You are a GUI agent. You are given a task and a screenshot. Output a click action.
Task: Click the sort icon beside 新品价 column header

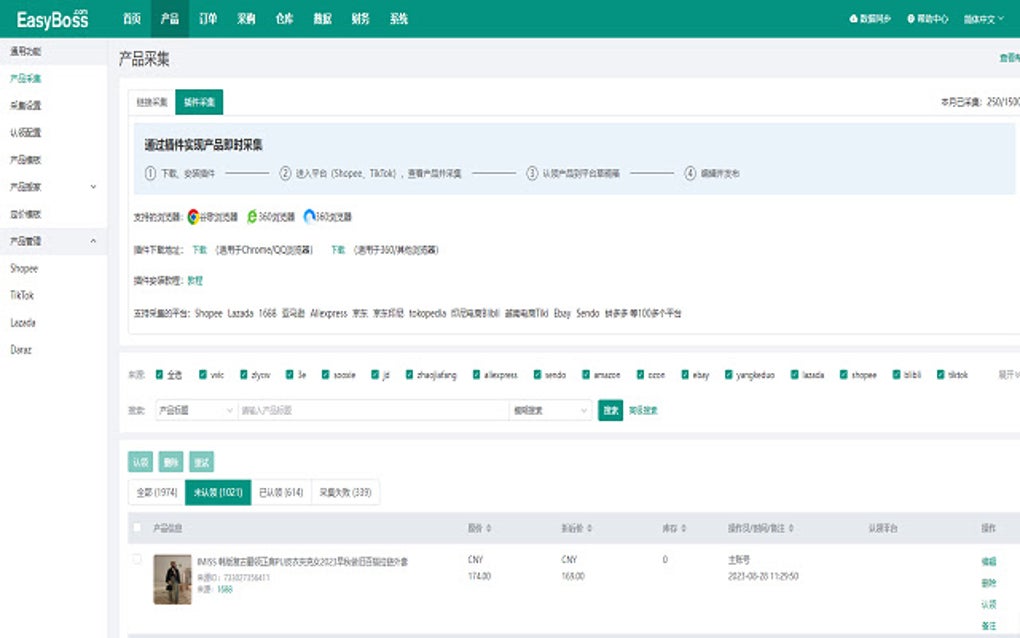(x=586, y=527)
